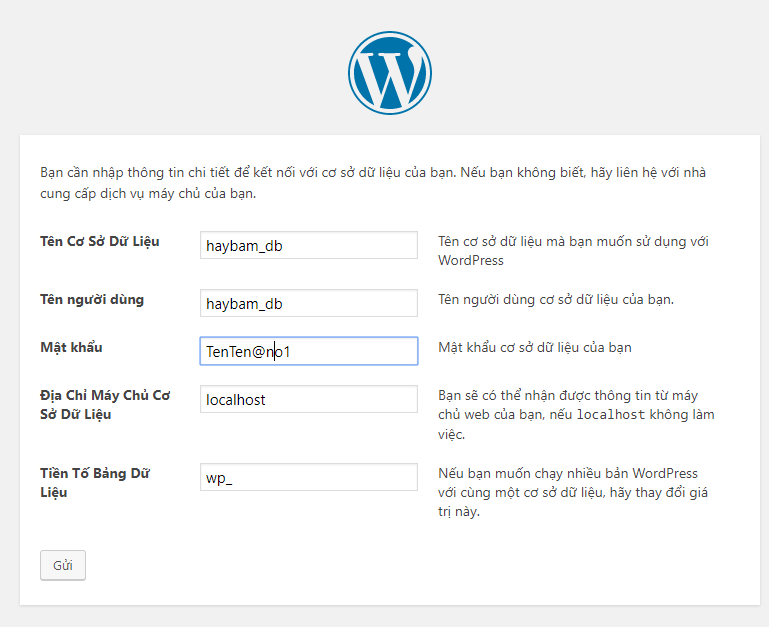Focus the Tên Cơ Sở Dữ Liệu input field
This screenshot has height=627, width=769.
point(309,245)
